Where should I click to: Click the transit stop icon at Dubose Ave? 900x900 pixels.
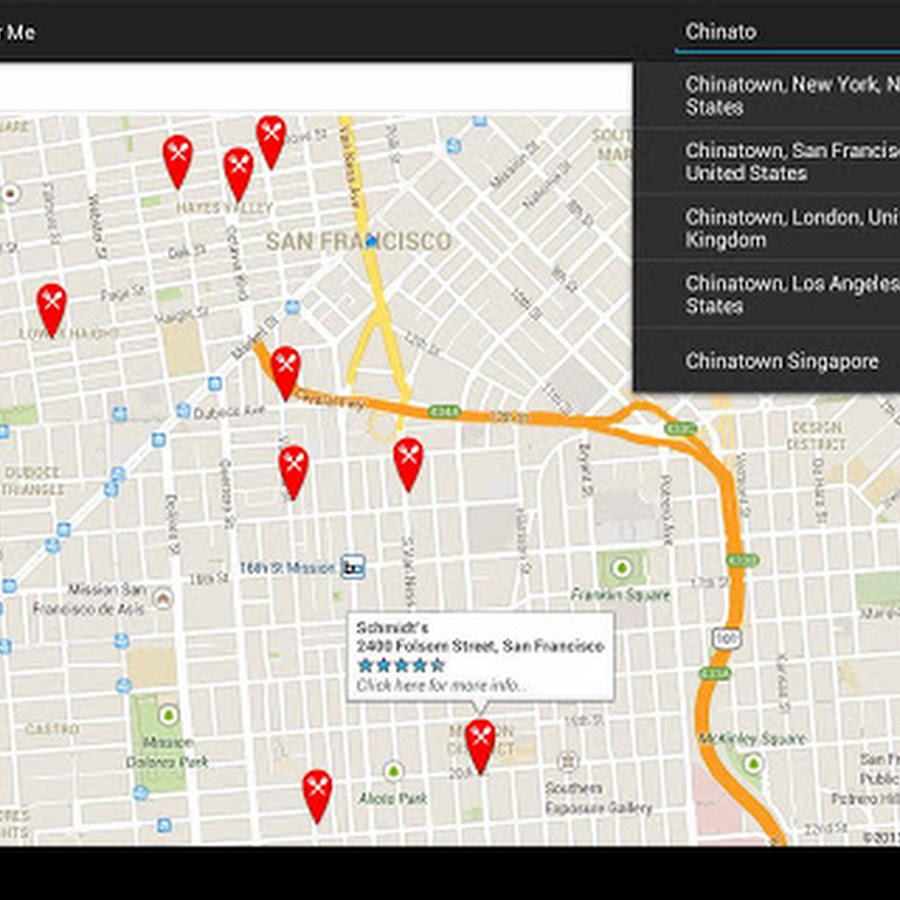[183, 410]
